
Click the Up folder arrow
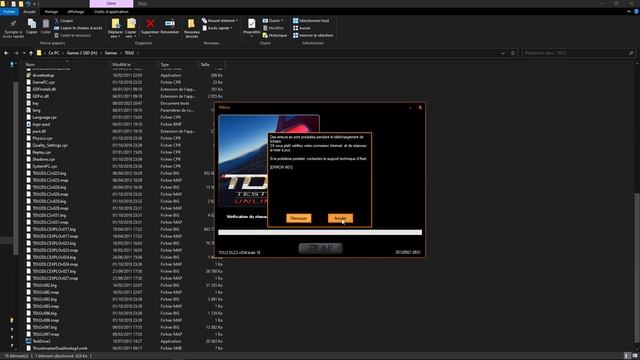coord(31,53)
